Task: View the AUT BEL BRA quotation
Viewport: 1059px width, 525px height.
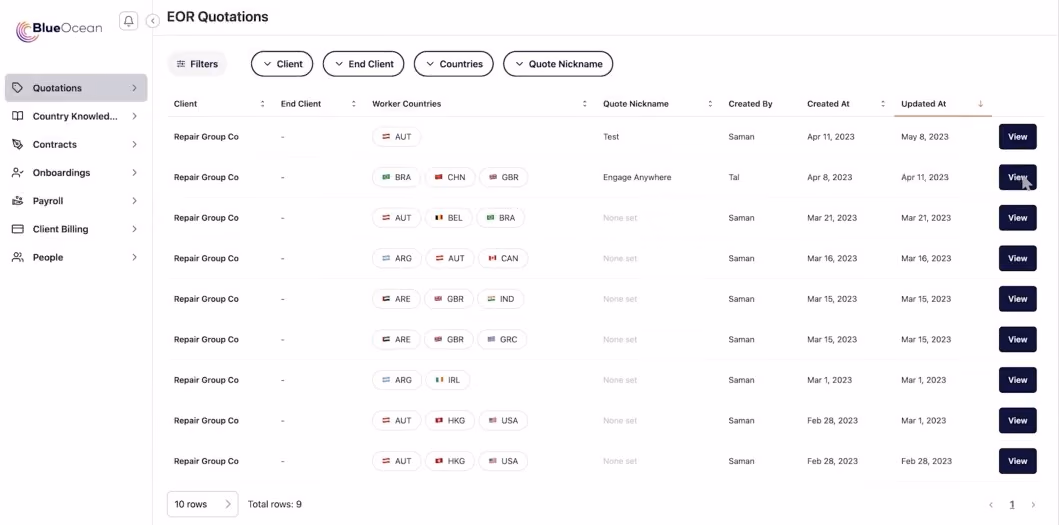Action: pos(1017,218)
